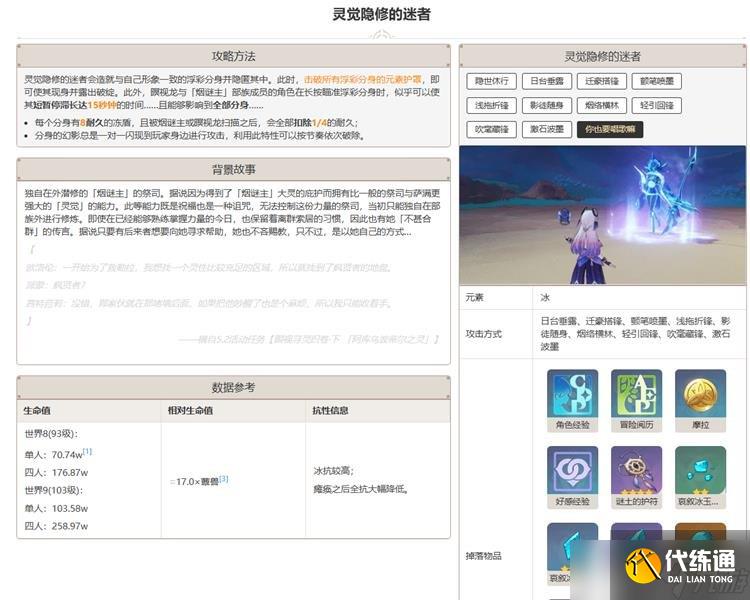Click the 世界9(103级) label
The width and height of the screenshot is (750, 600).
(x=54, y=490)
